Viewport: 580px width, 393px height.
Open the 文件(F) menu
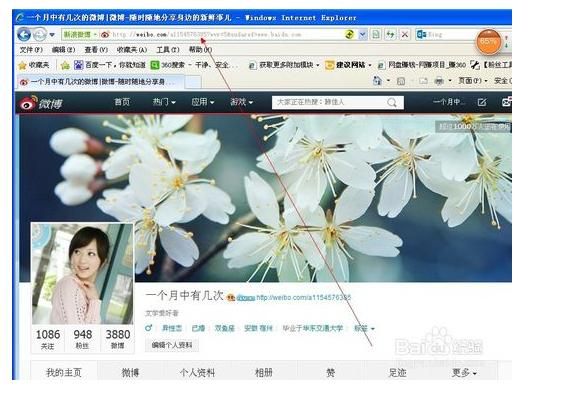pyautogui.click(x=31, y=50)
